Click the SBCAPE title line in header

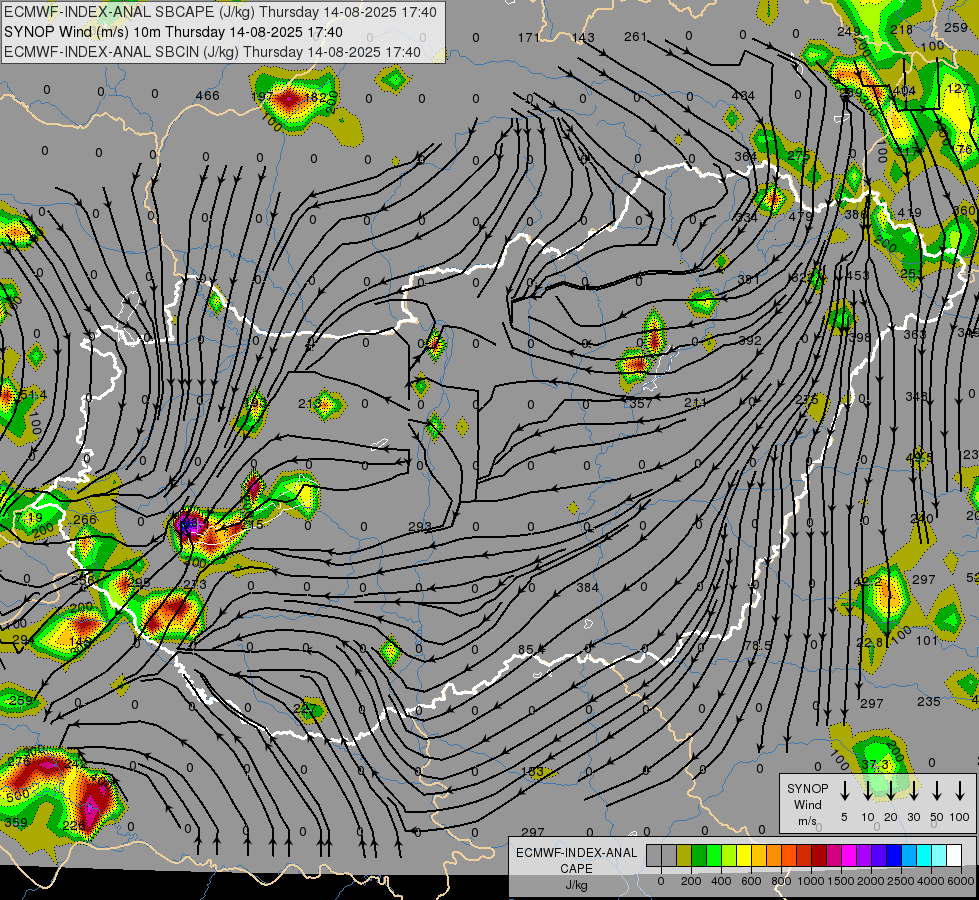tap(220, 12)
